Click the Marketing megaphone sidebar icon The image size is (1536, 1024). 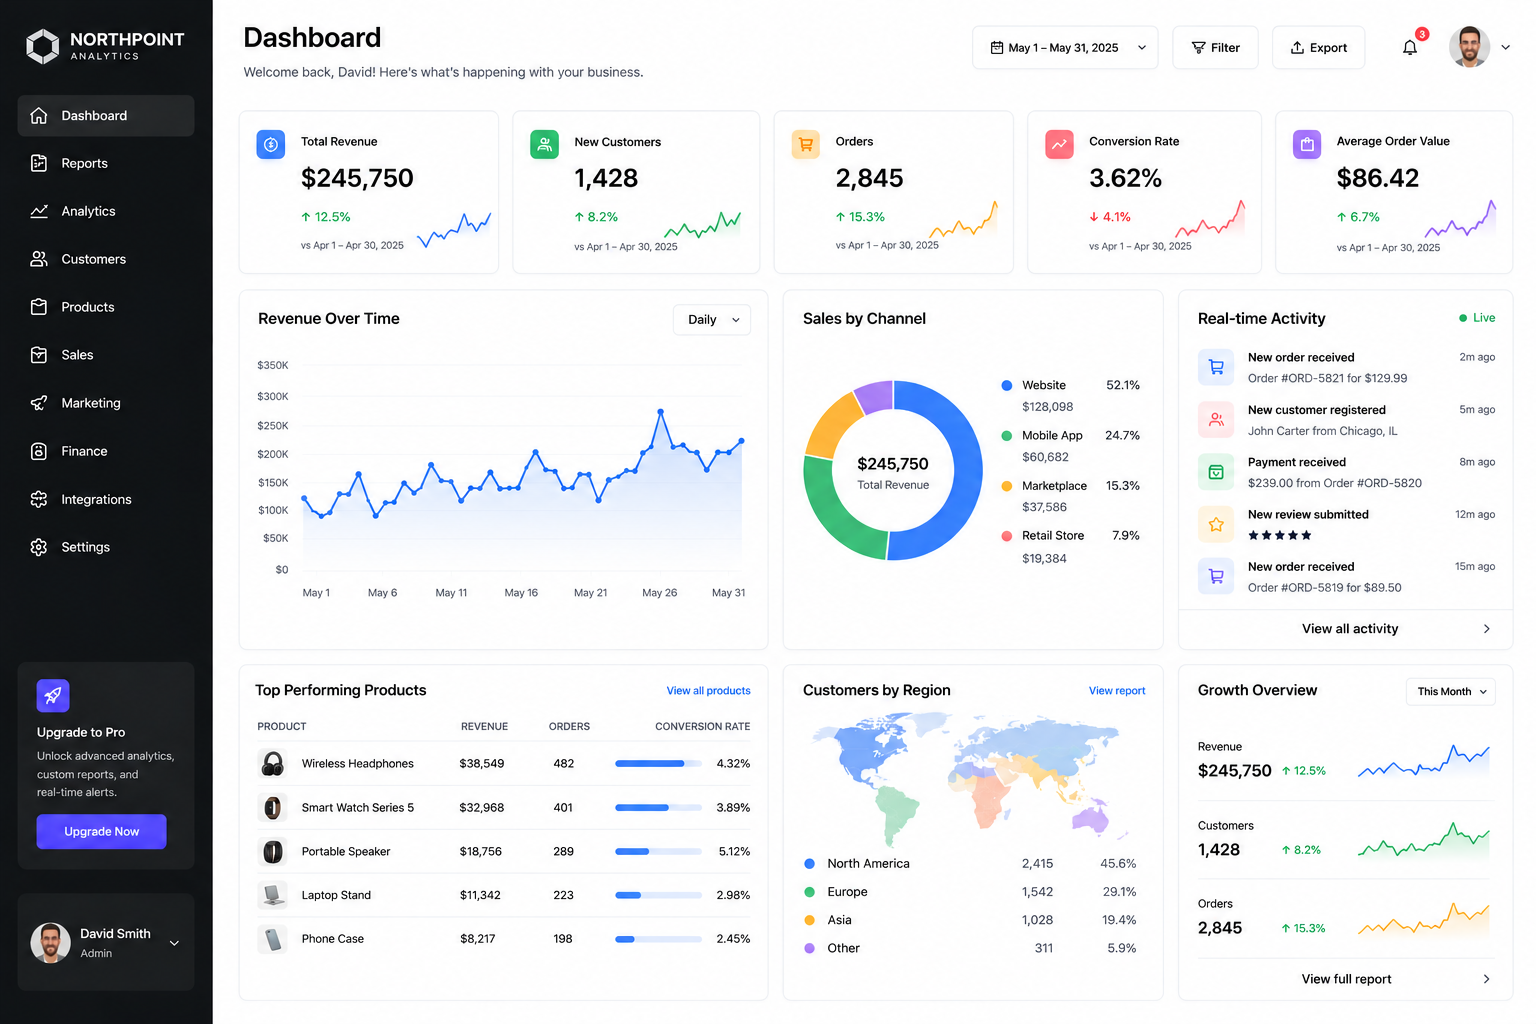click(39, 403)
